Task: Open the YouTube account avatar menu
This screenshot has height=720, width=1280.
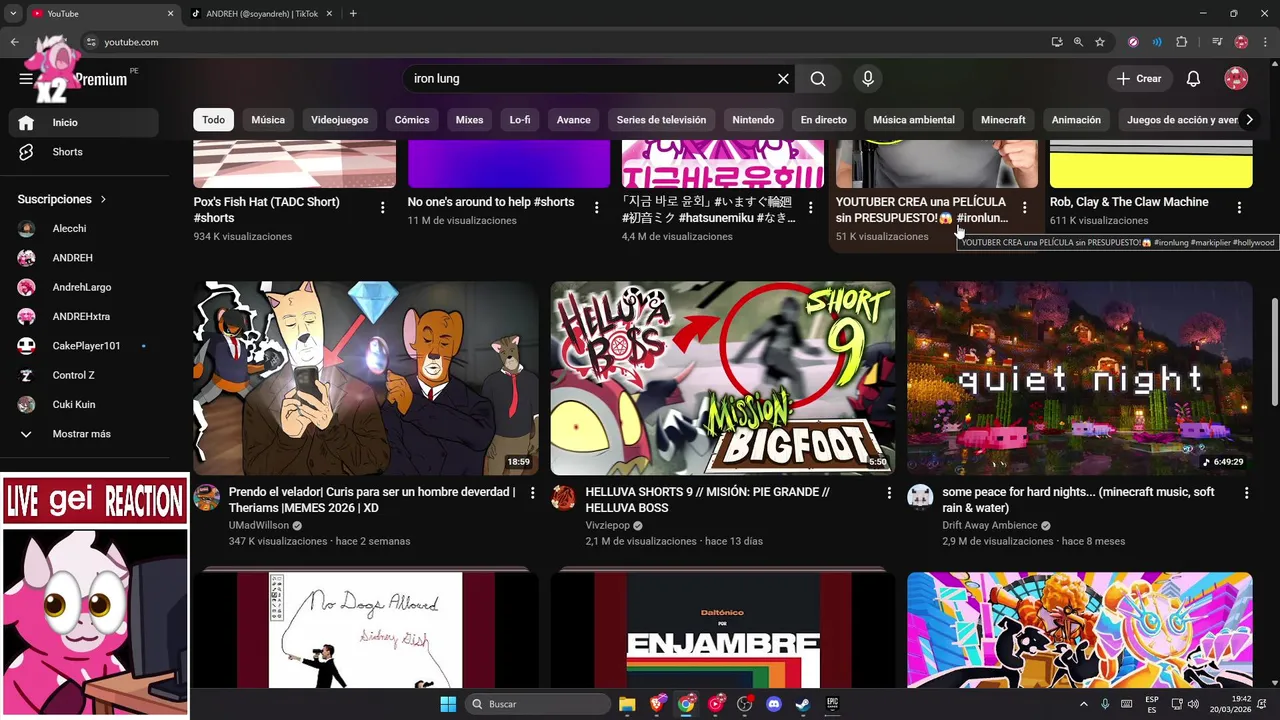Action: [x=1236, y=79]
